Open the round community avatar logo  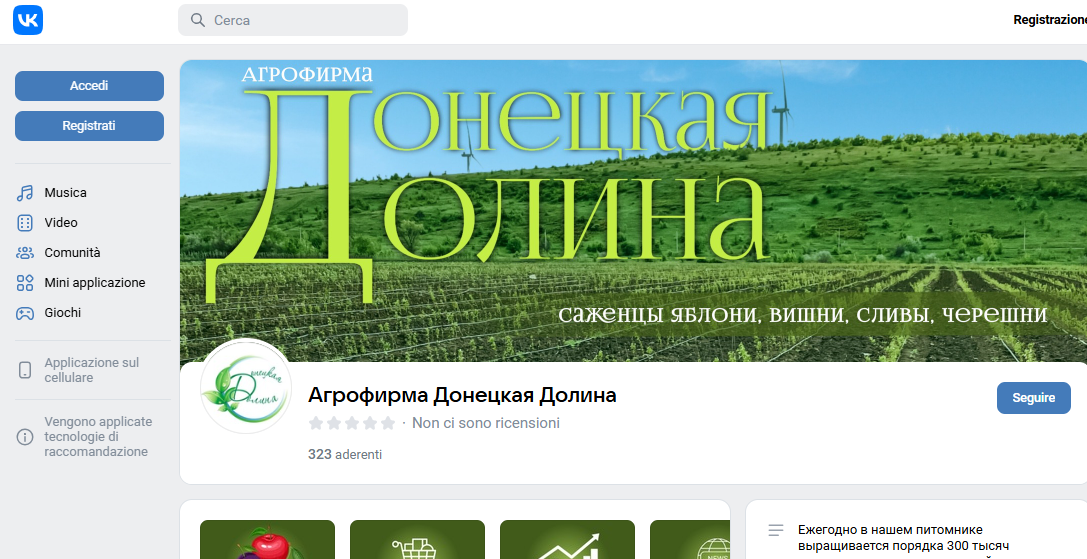click(x=245, y=386)
